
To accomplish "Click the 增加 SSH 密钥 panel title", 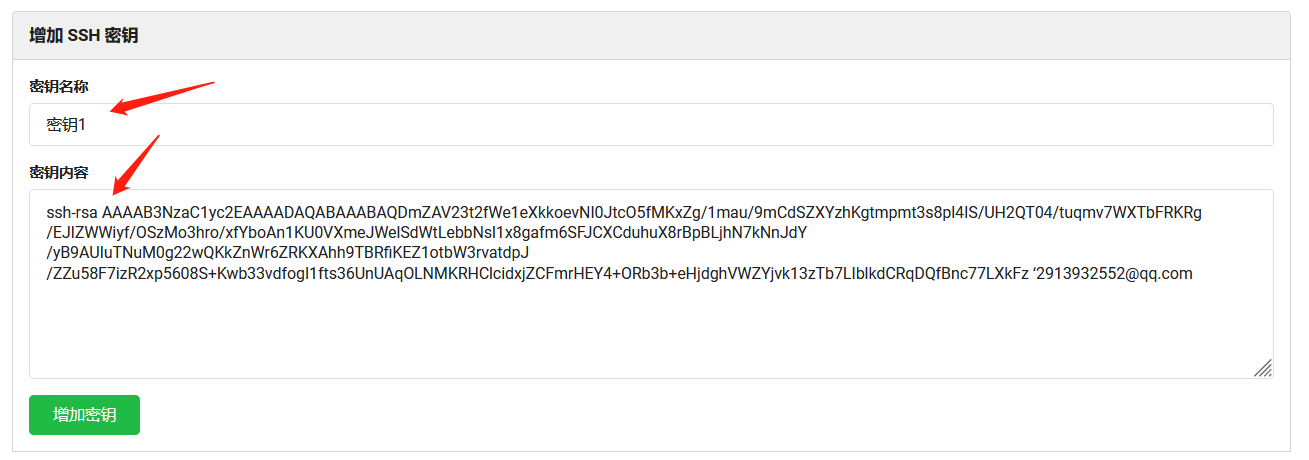I will coord(84,36).
